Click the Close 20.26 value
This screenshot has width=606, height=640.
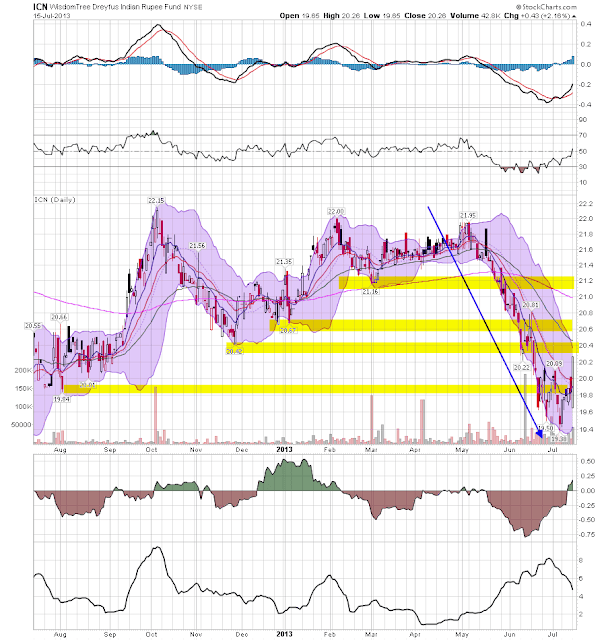coord(425,16)
